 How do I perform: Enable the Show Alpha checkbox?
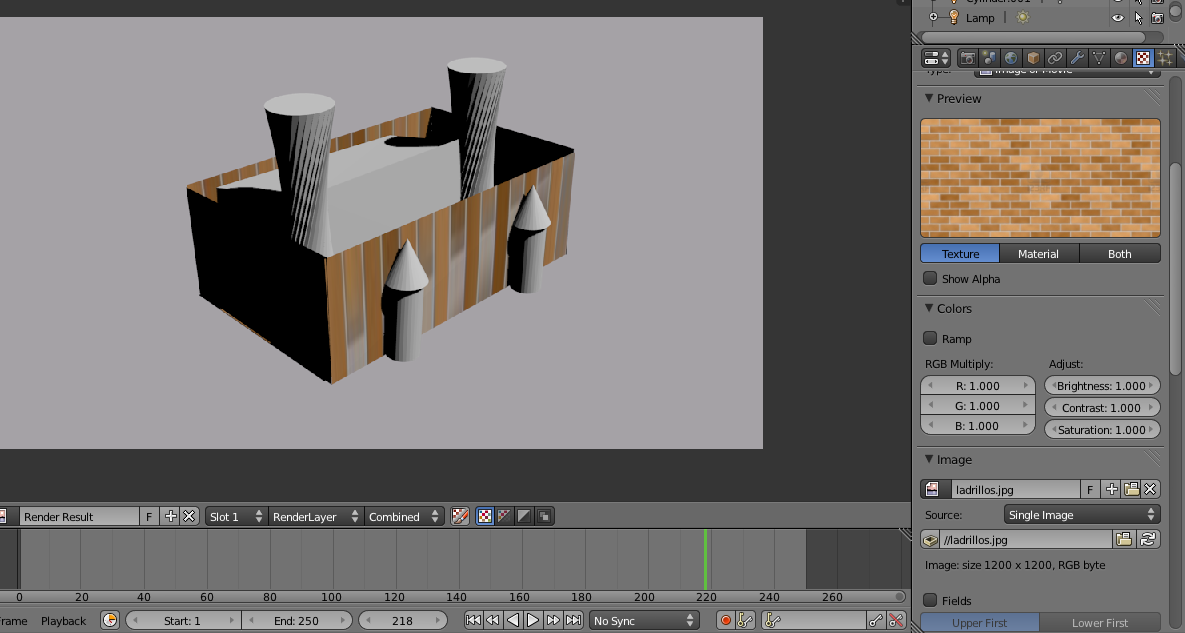click(930, 279)
